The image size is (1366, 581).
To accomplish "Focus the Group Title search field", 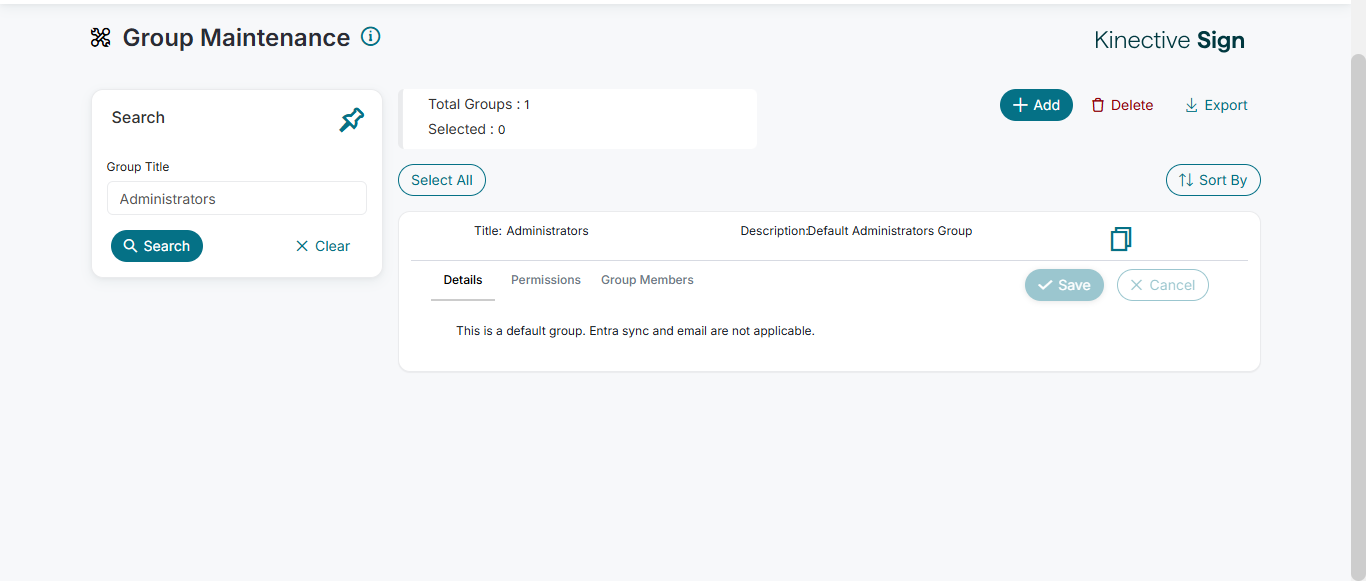I will [x=237, y=198].
